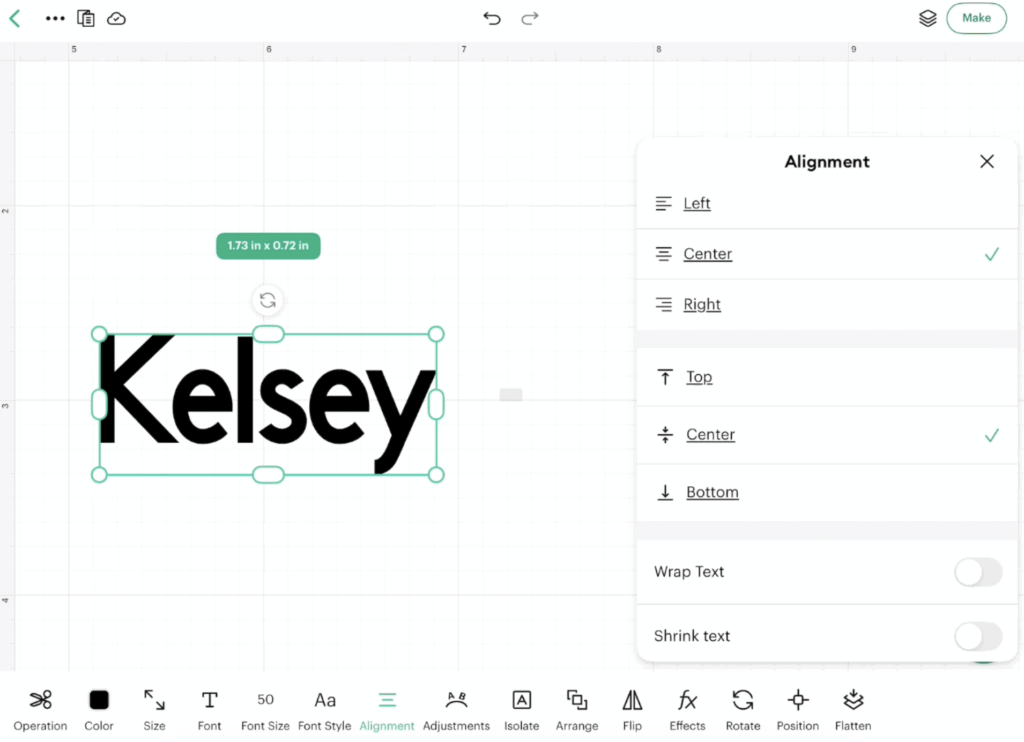This screenshot has width=1024, height=742.
Task: Undo the last action
Action: (x=492, y=18)
